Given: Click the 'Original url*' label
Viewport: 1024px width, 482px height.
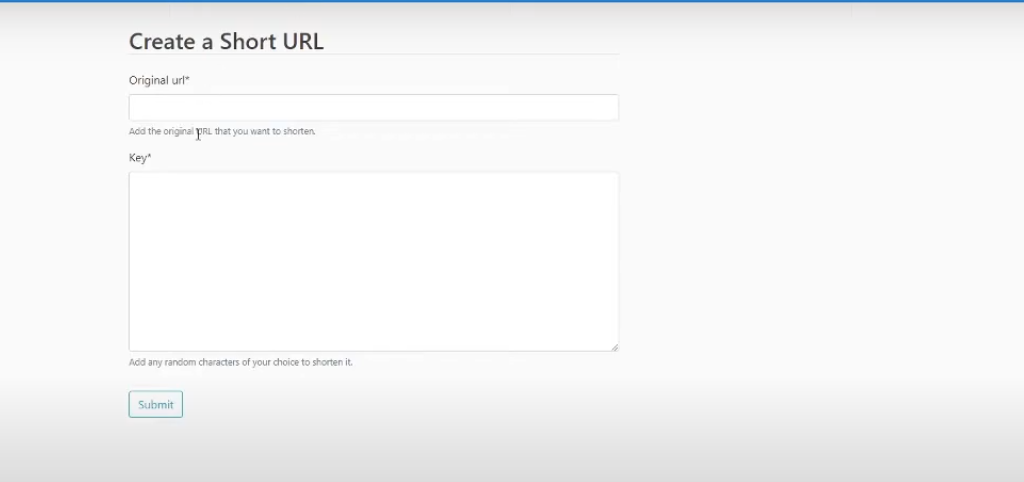Looking at the screenshot, I should pos(159,80).
